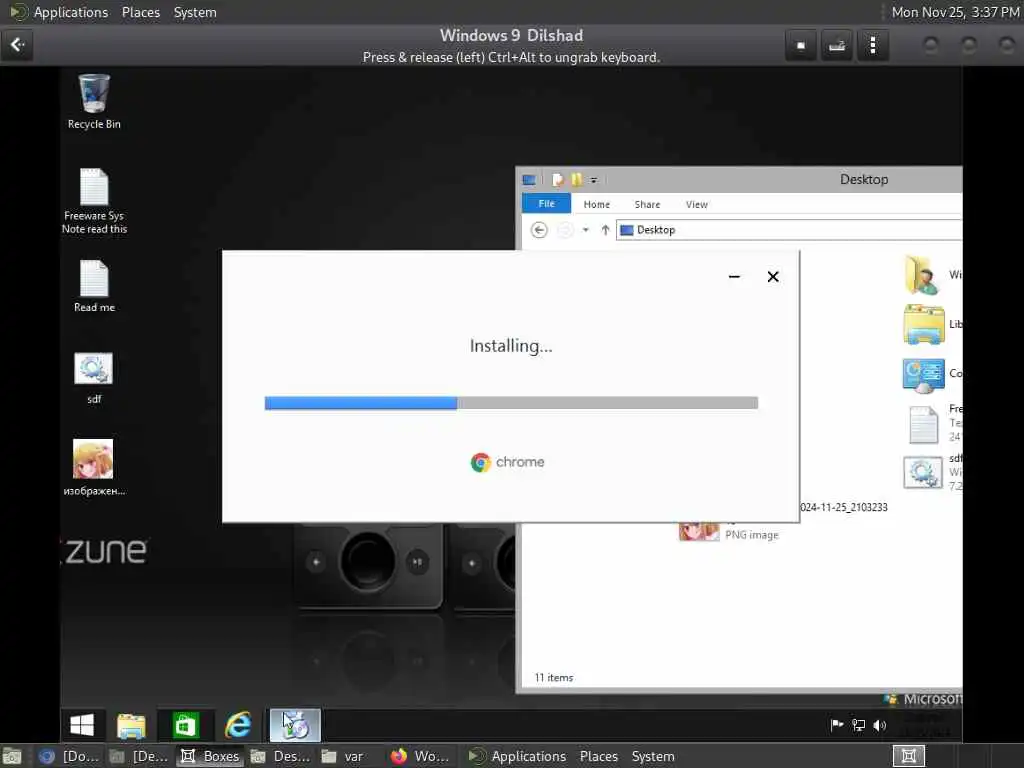Click the Boxes stop/fullscreen square button
Screen dimensions: 1024x768
pyautogui.click(x=801, y=45)
